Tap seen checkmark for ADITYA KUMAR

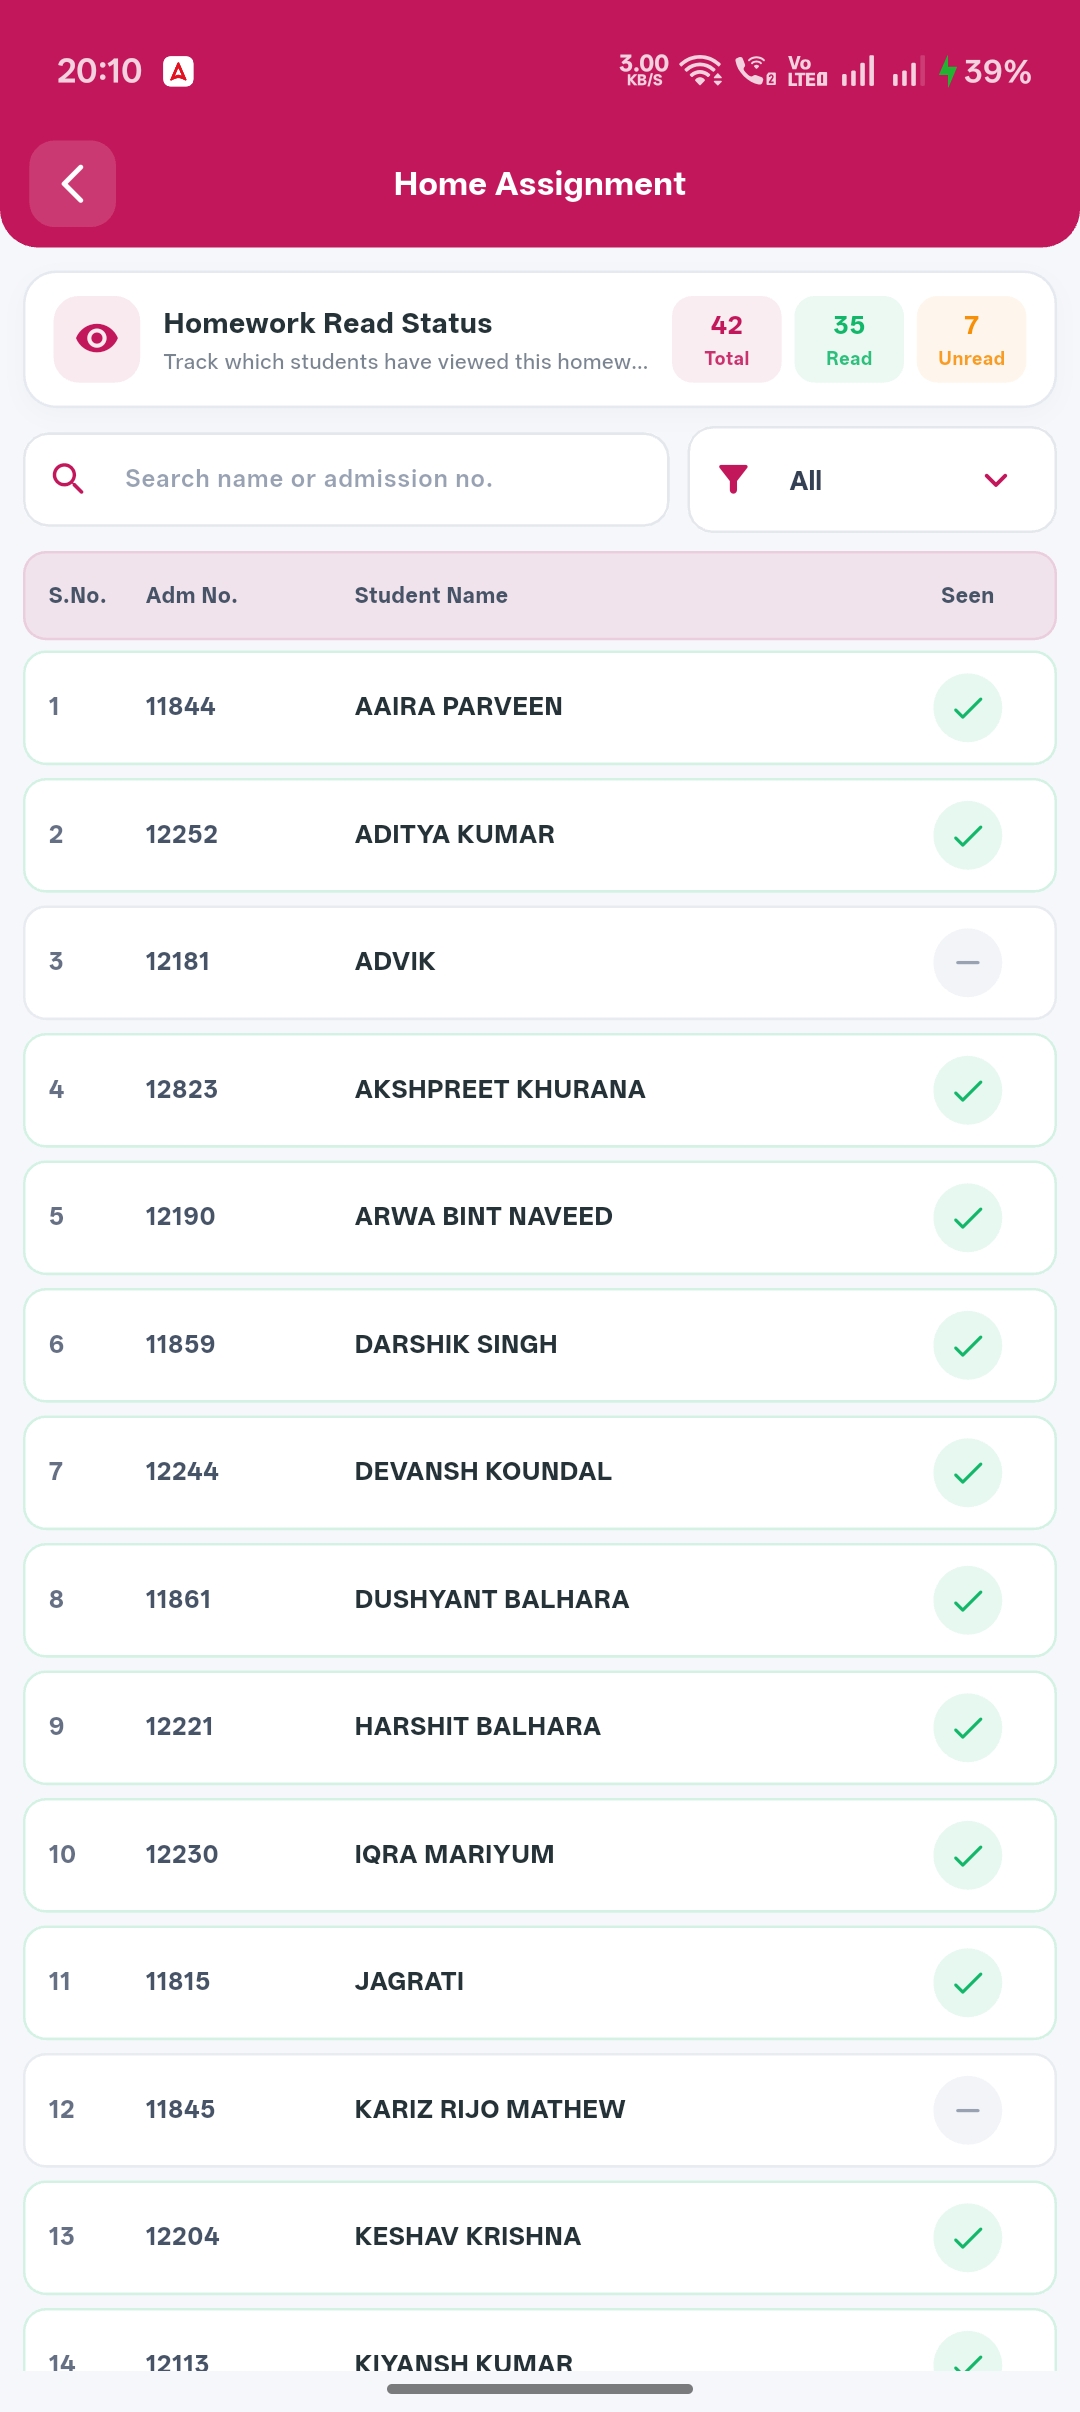point(968,836)
